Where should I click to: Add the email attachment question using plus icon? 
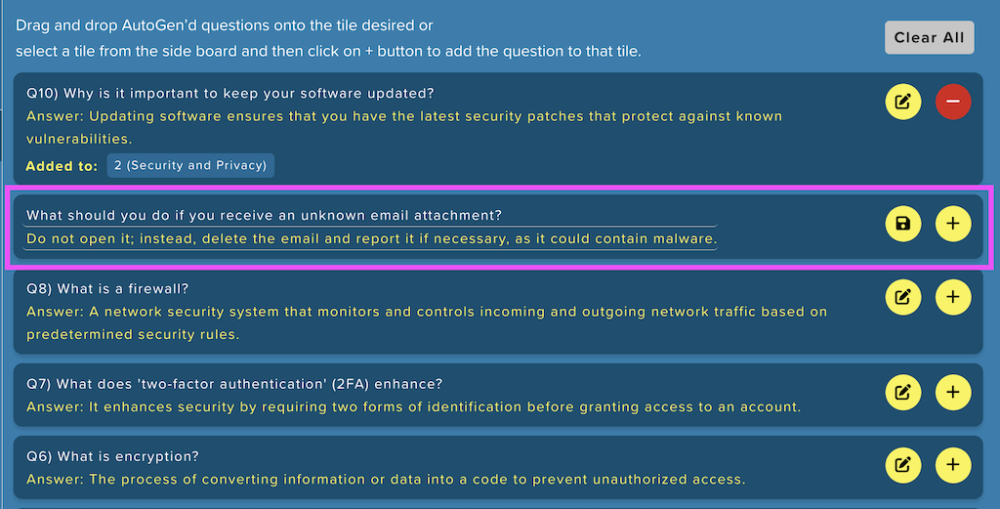pyautogui.click(x=953, y=225)
